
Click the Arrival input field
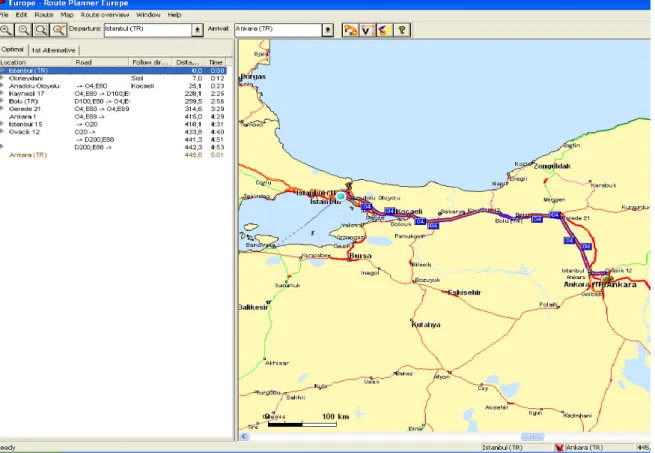278,30
